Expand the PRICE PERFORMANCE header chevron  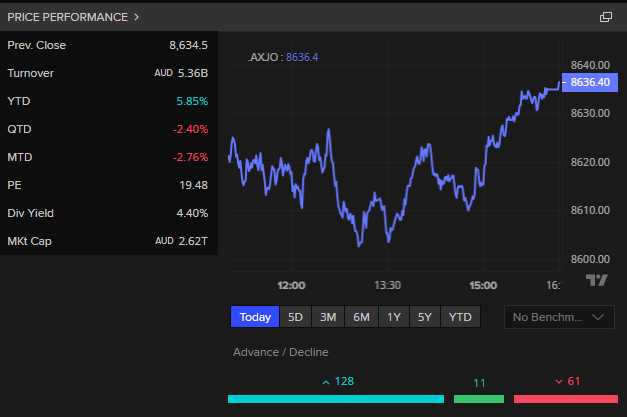coord(136,17)
